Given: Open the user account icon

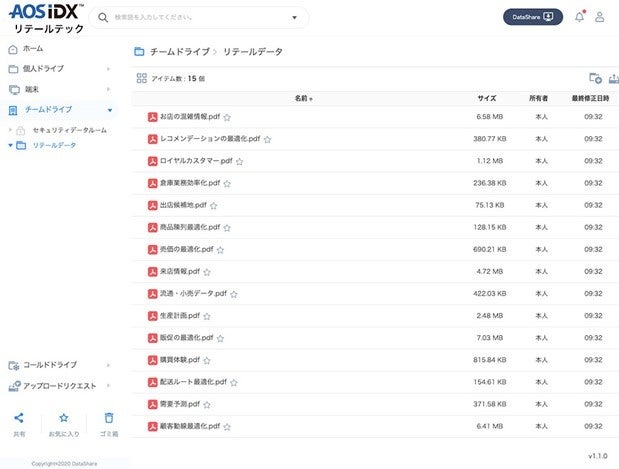Looking at the screenshot, I should pyautogui.click(x=599, y=17).
